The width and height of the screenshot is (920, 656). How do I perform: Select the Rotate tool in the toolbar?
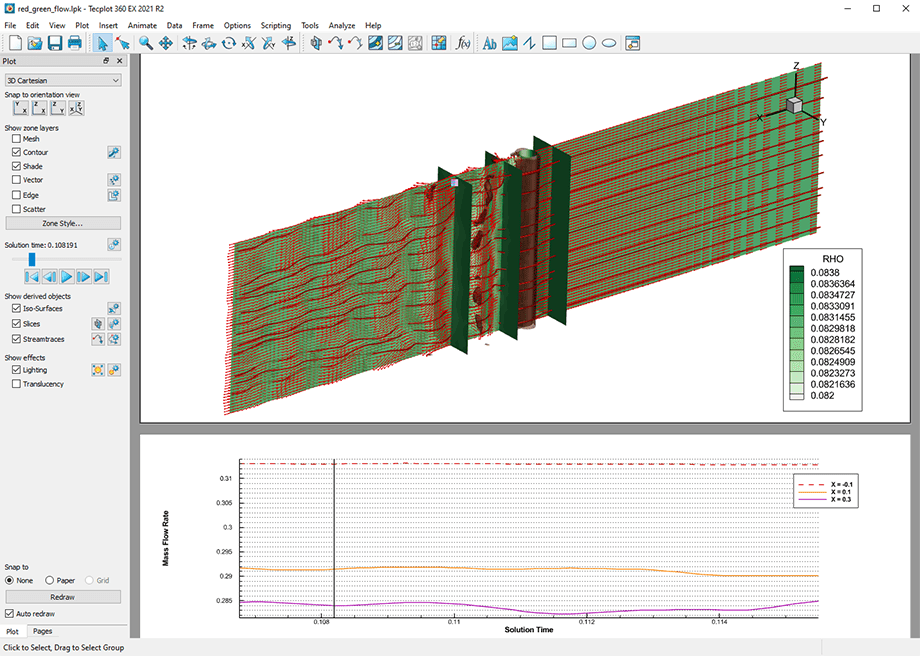click(x=190, y=43)
